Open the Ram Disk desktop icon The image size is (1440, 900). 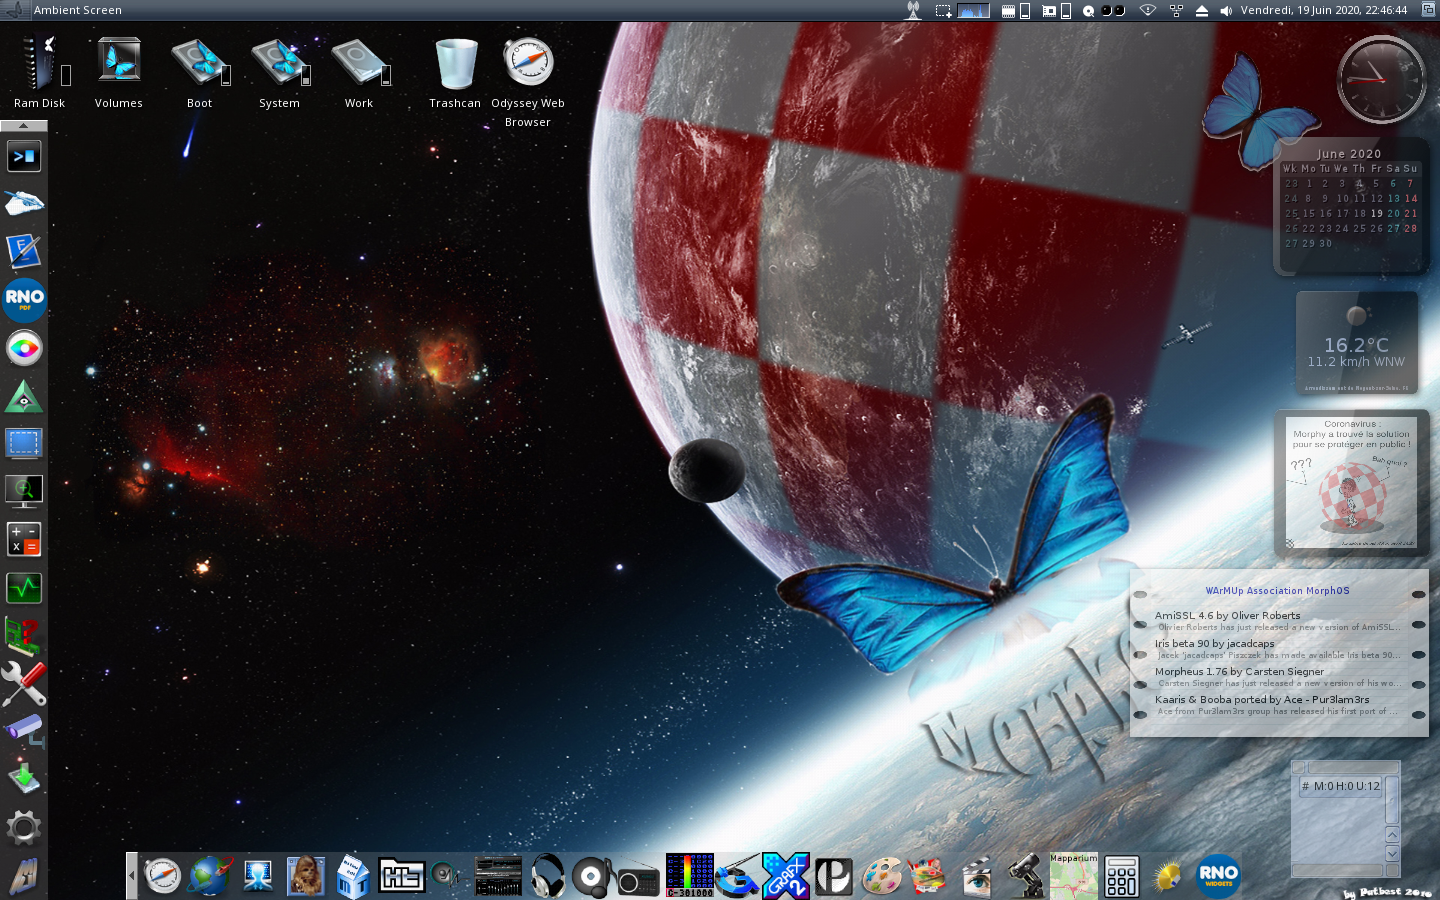tap(40, 63)
